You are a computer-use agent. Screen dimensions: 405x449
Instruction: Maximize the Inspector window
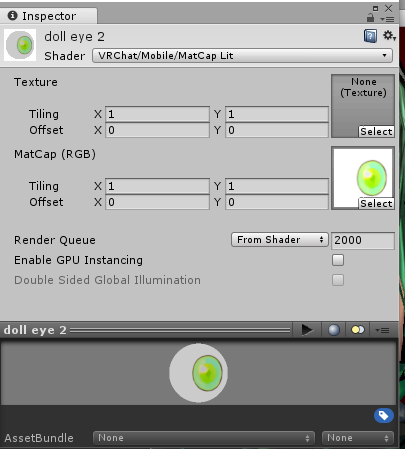point(376,8)
